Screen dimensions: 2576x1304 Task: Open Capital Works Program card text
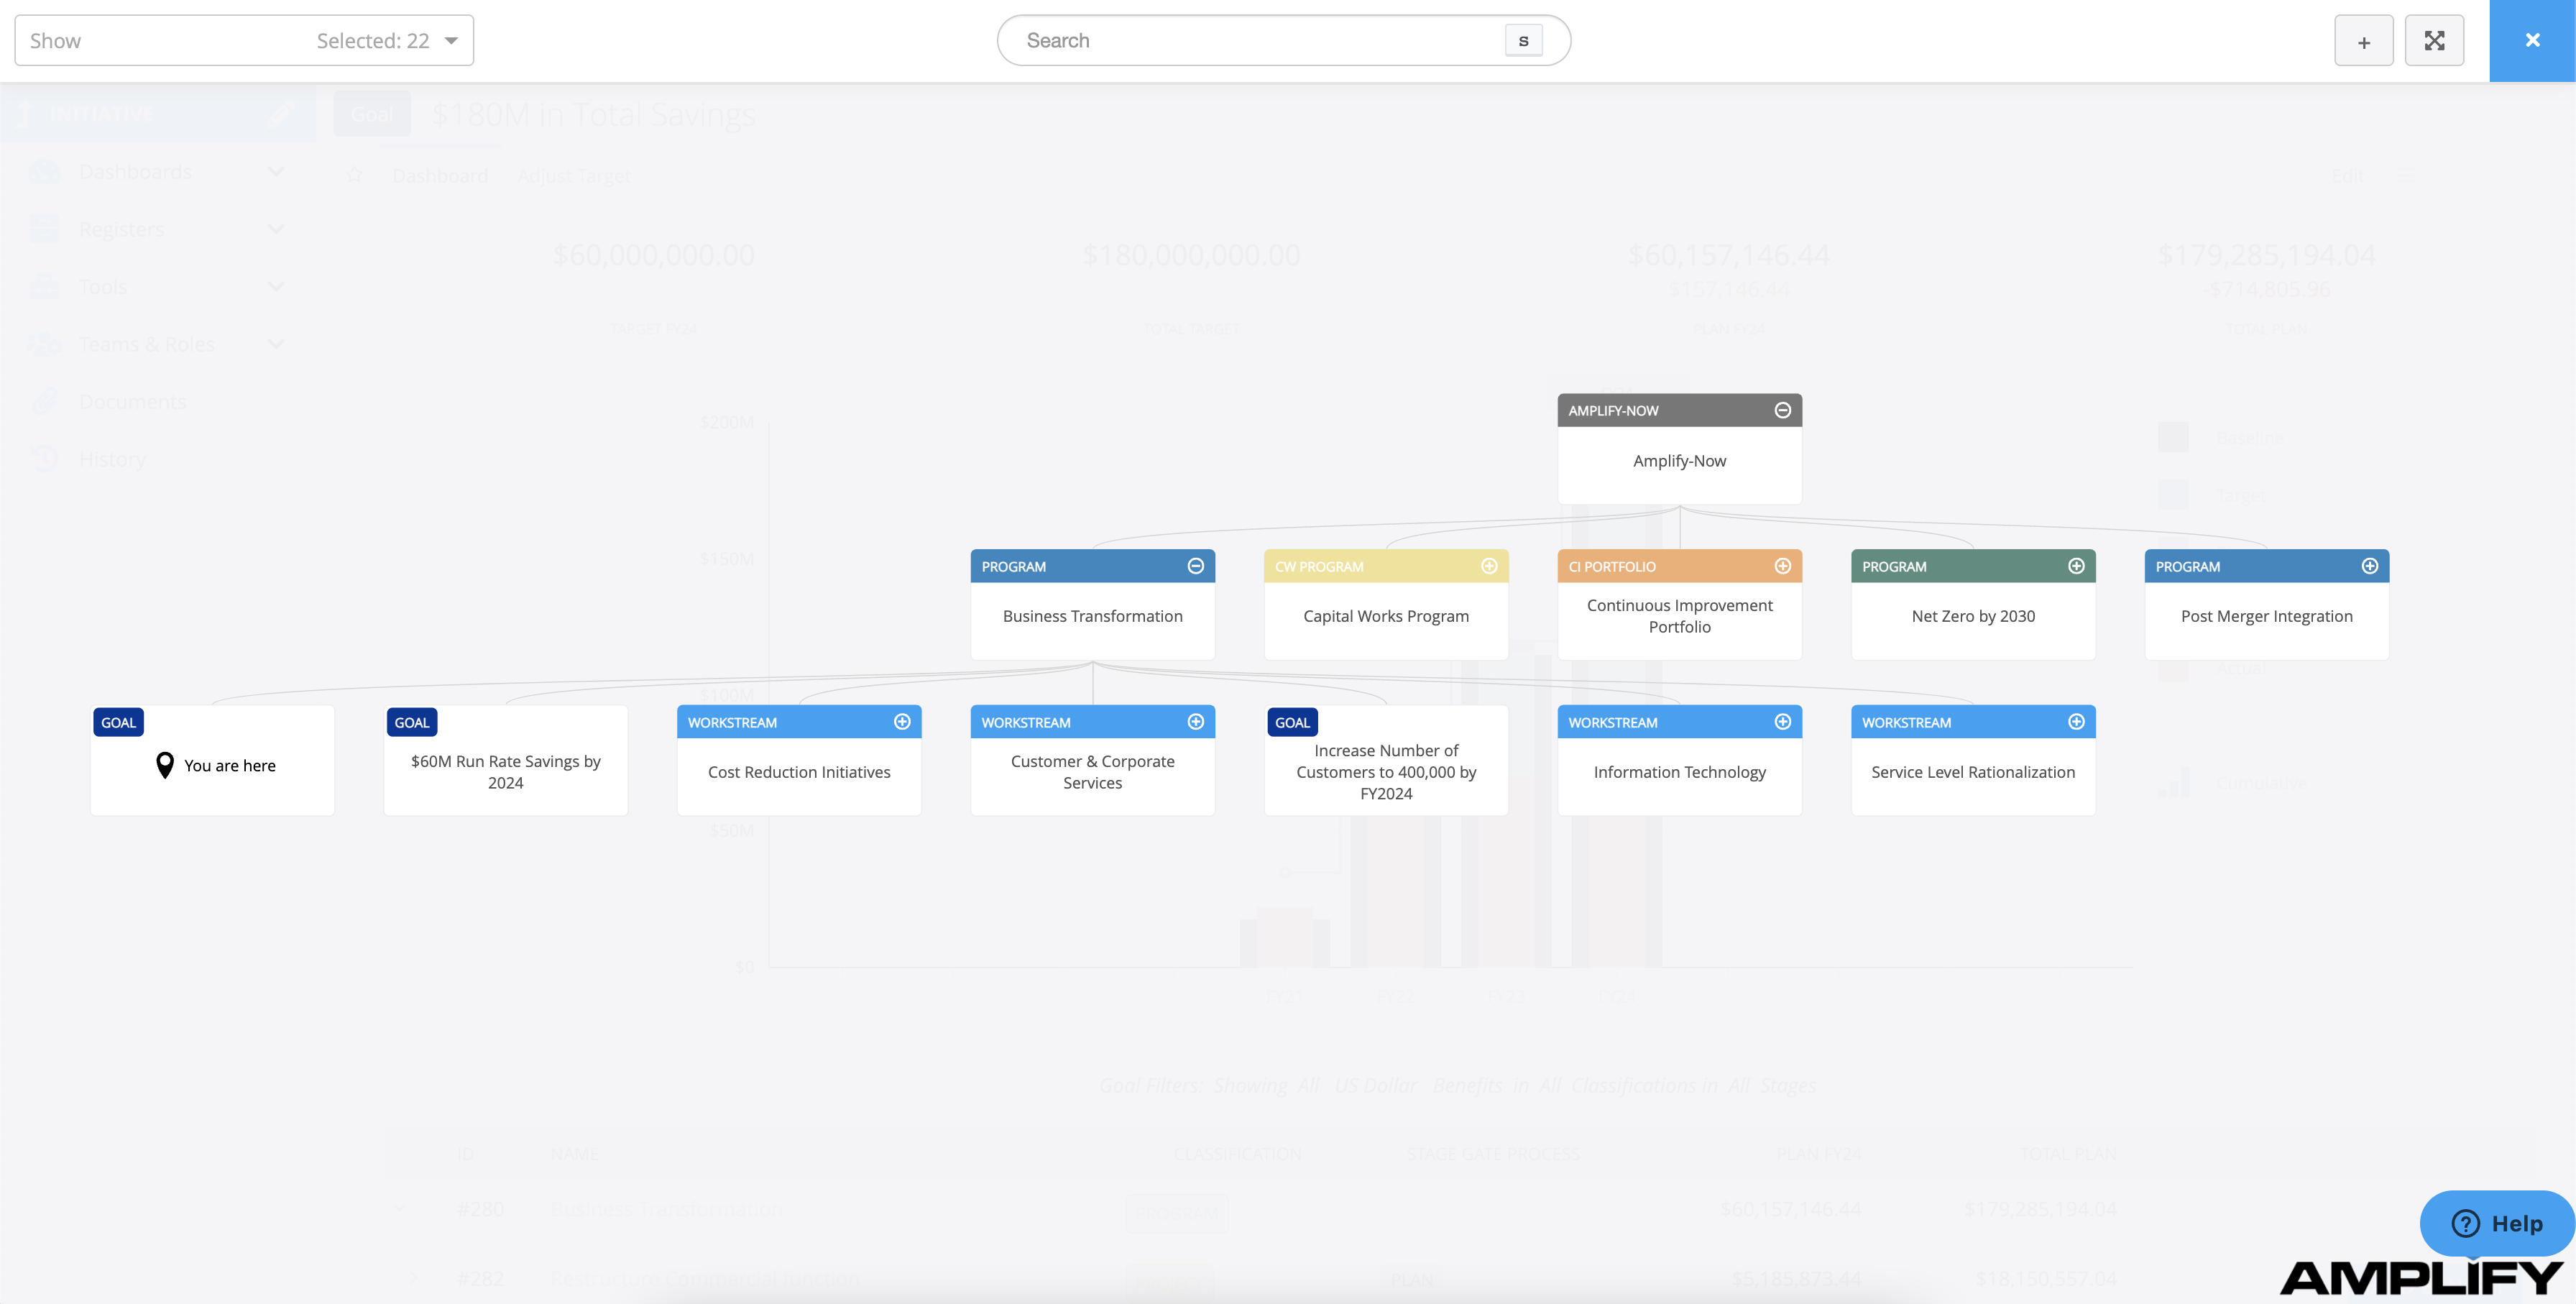point(1386,616)
